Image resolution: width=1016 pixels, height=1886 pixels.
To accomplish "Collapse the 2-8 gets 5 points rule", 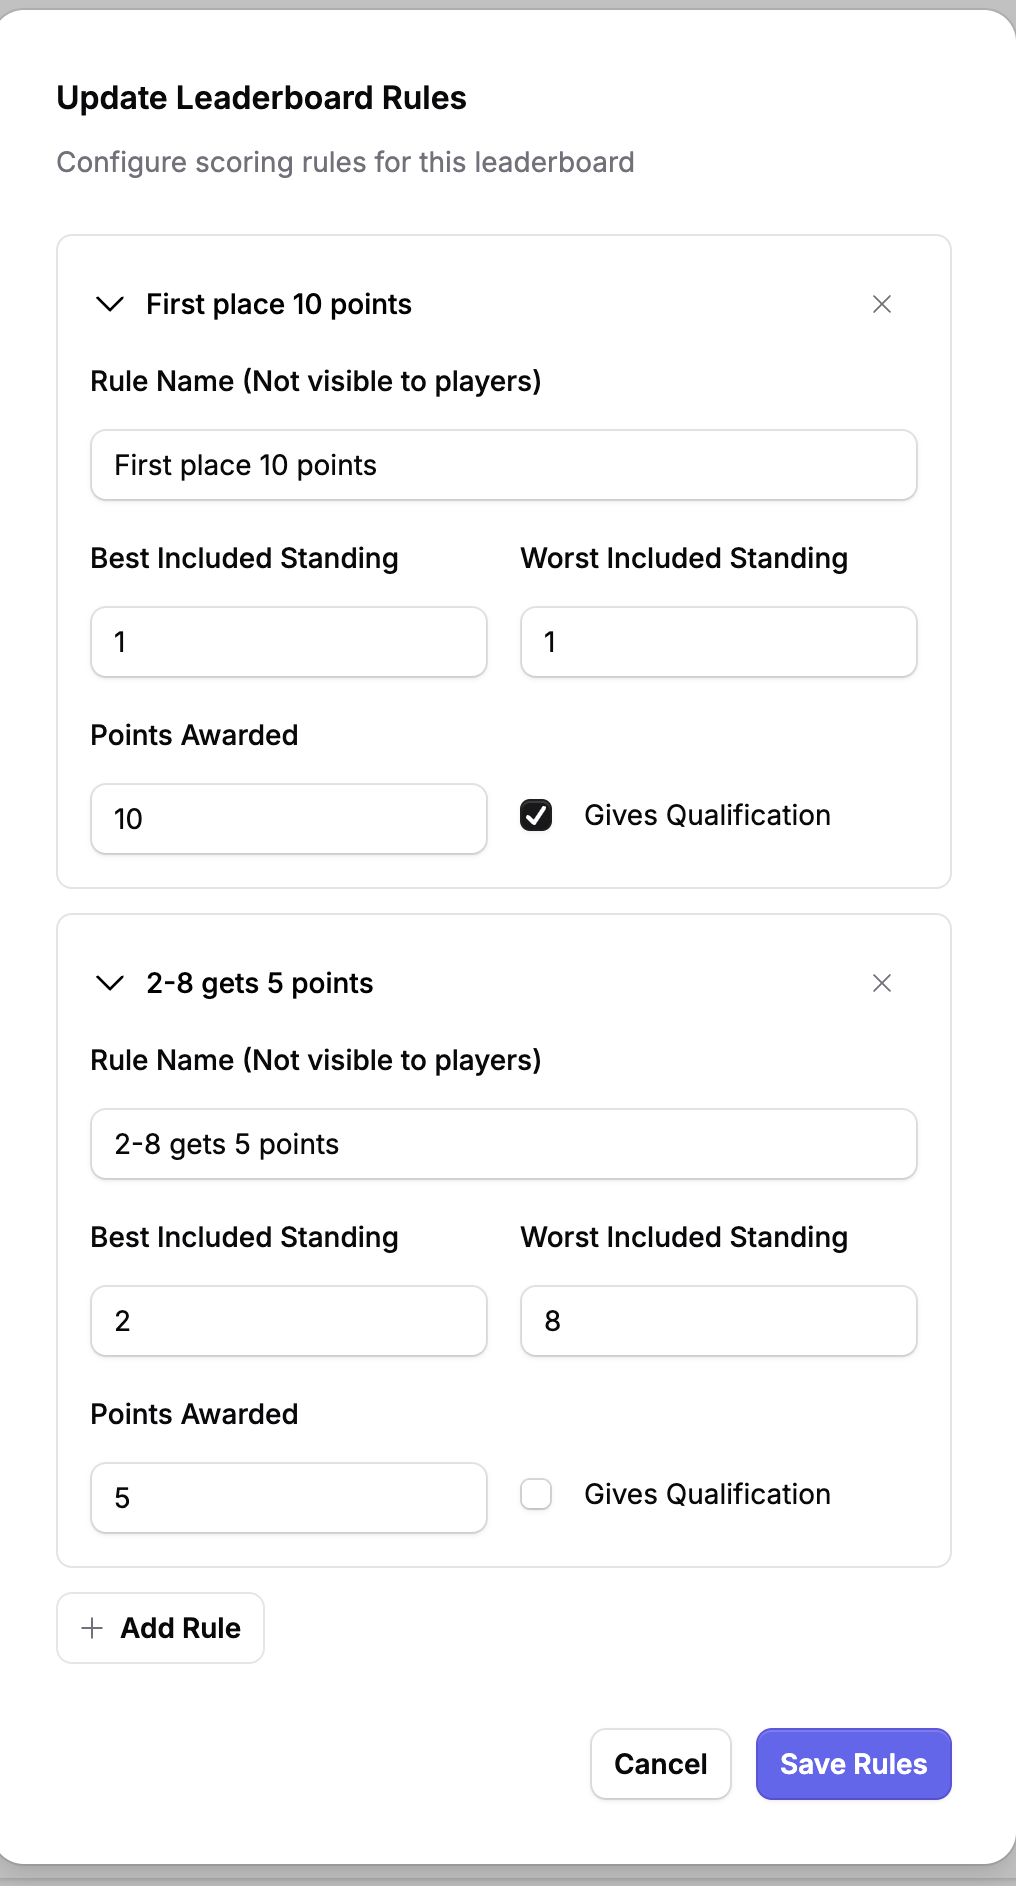I will (109, 983).
